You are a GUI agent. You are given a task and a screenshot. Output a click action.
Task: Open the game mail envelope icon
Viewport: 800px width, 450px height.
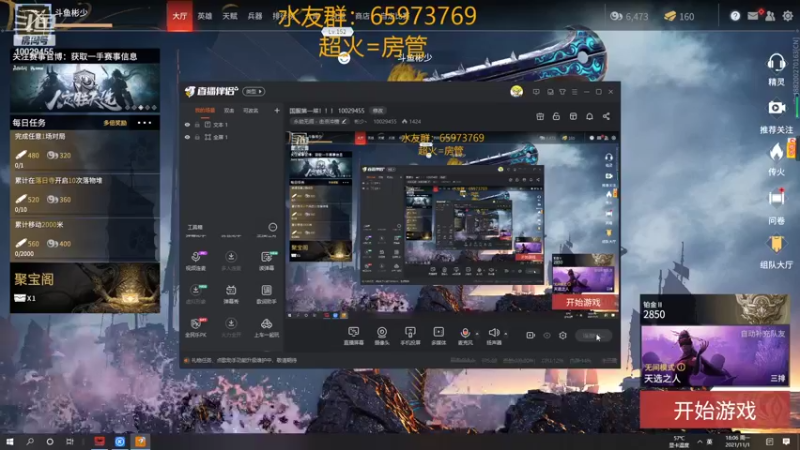click(x=753, y=16)
